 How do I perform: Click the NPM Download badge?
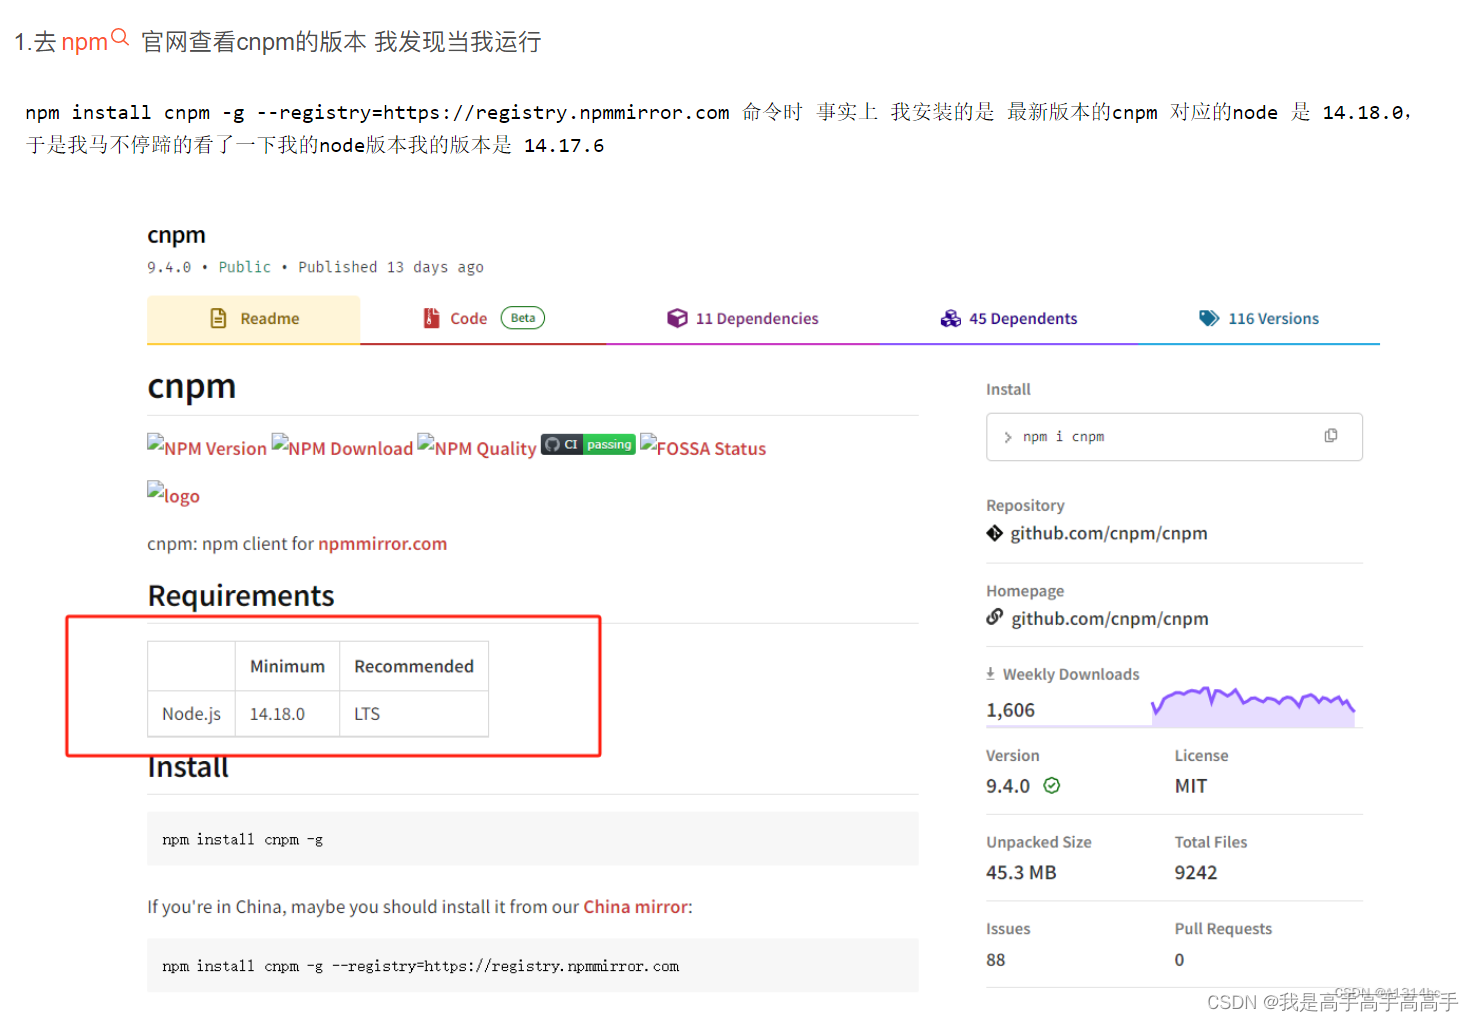coord(343,448)
